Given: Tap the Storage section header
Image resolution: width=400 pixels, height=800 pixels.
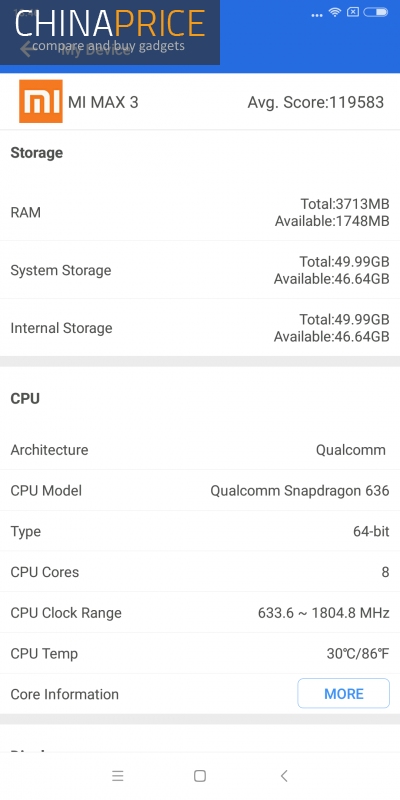Looking at the screenshot, I should pos(37,153).
